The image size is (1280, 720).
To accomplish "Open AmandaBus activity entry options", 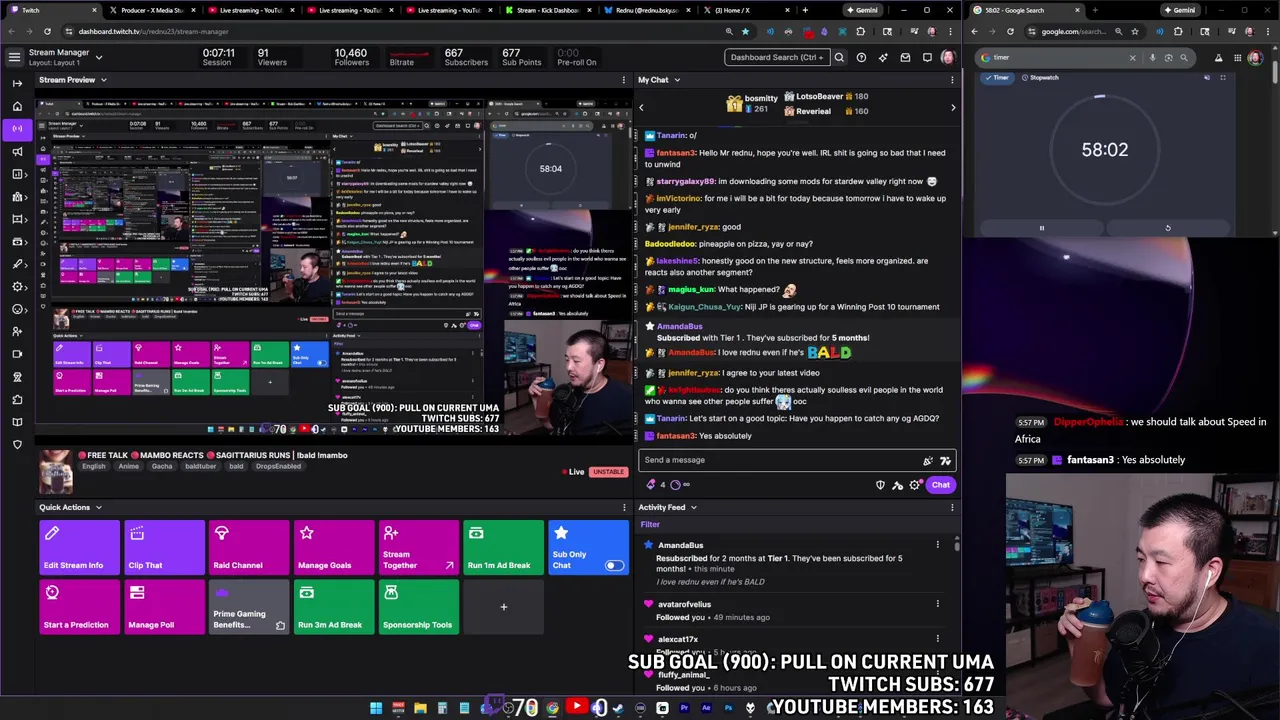I will point(937,545).
